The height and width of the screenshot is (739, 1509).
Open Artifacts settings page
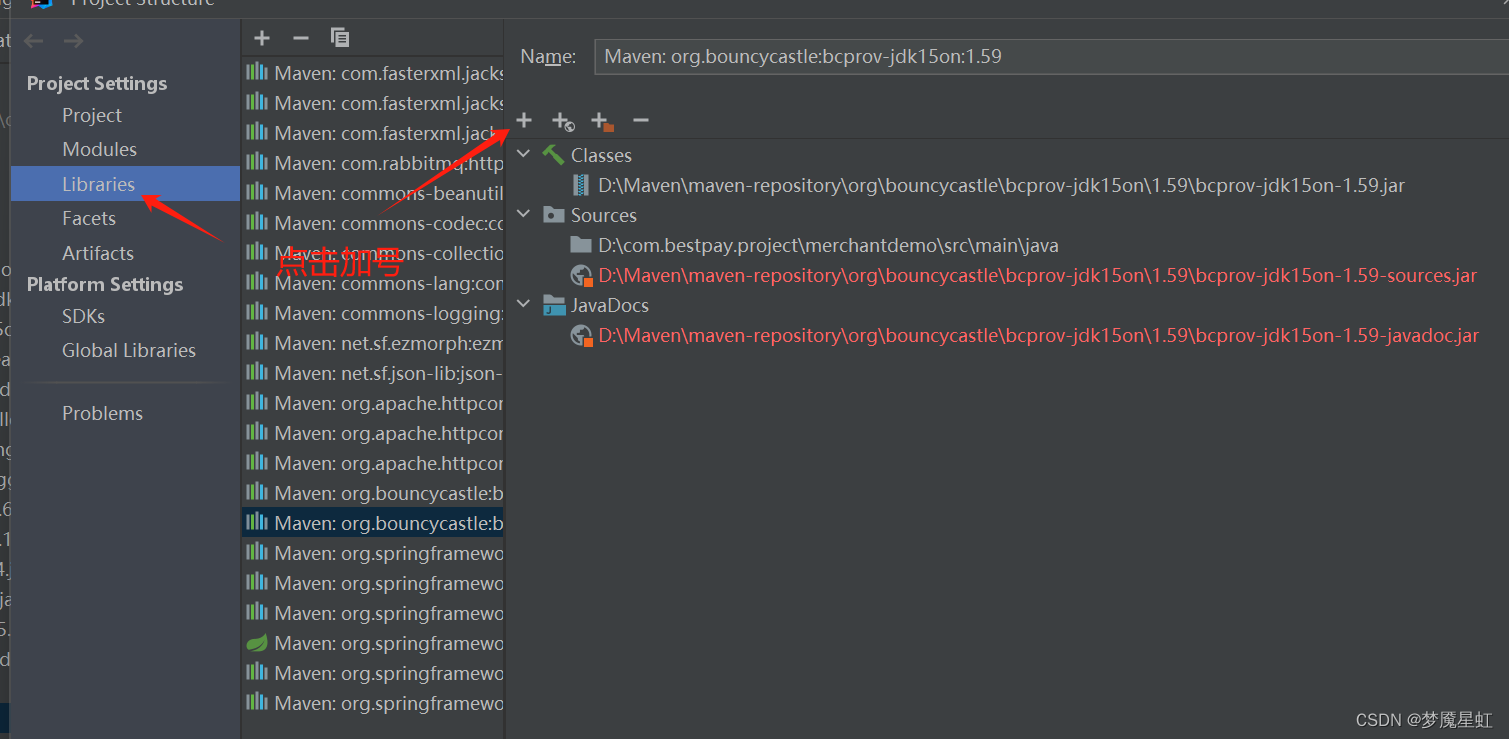98,253
